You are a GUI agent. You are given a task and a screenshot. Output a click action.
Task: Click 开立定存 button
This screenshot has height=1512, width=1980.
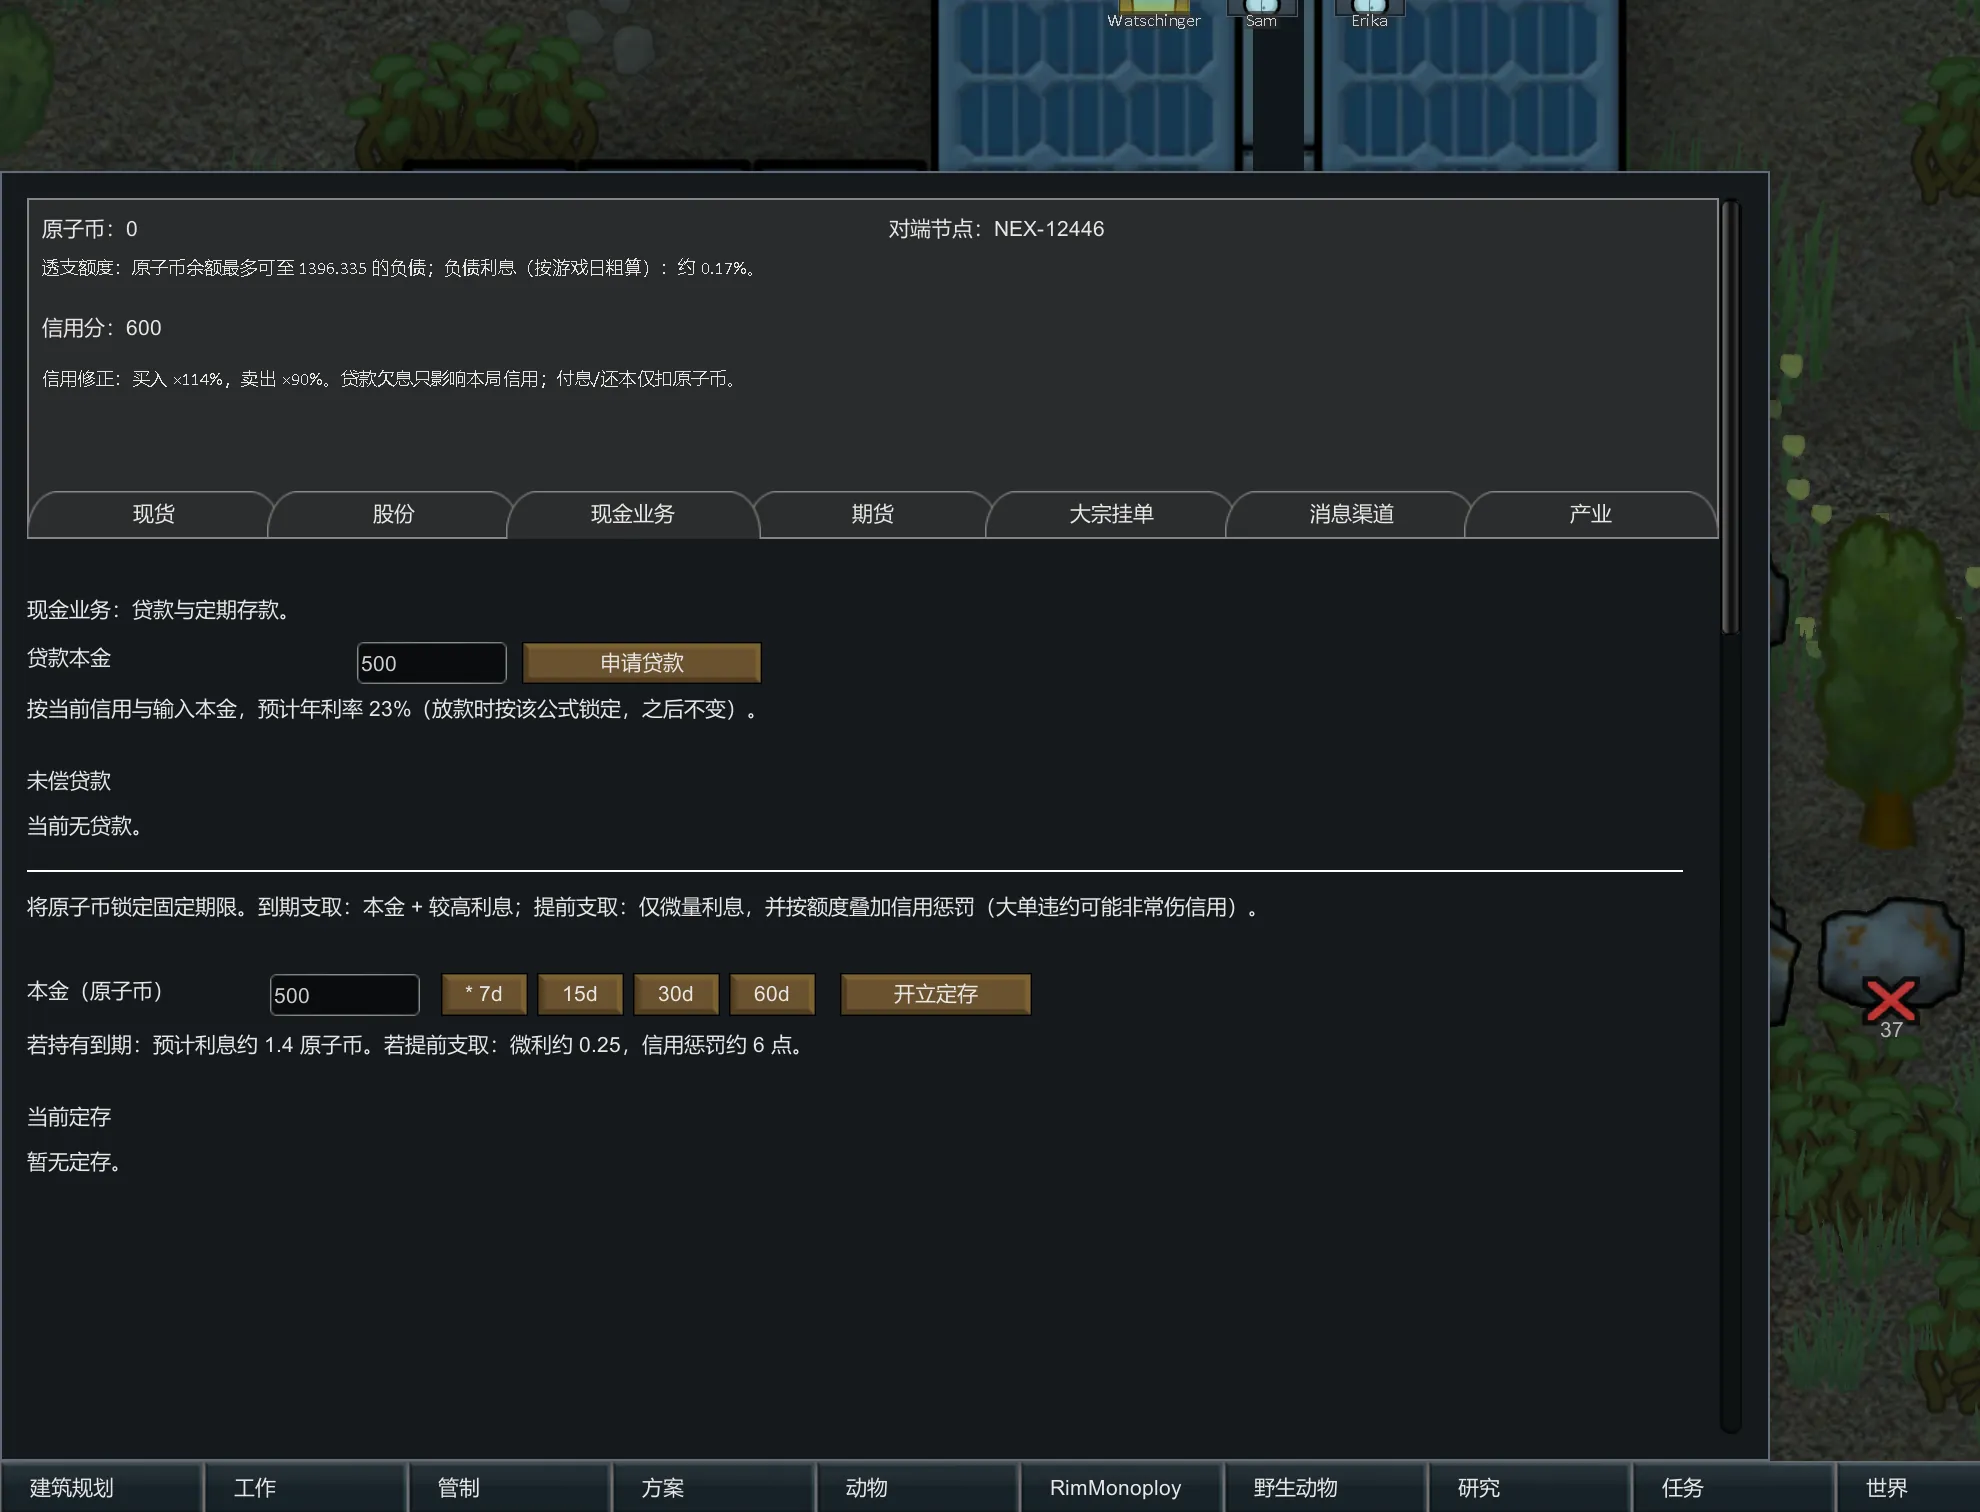pyautogui.click(x=935, y=994)
